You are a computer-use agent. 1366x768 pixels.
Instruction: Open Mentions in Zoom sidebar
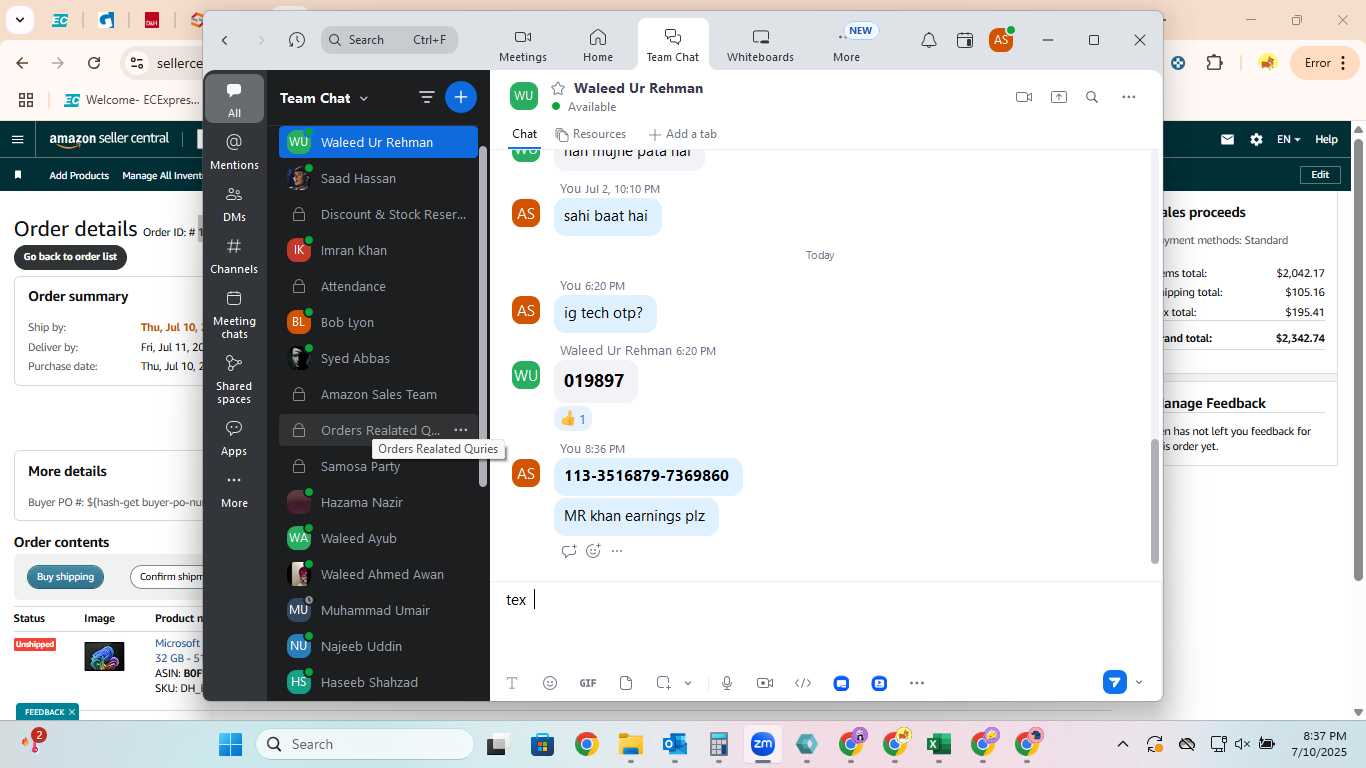(234, 151)
